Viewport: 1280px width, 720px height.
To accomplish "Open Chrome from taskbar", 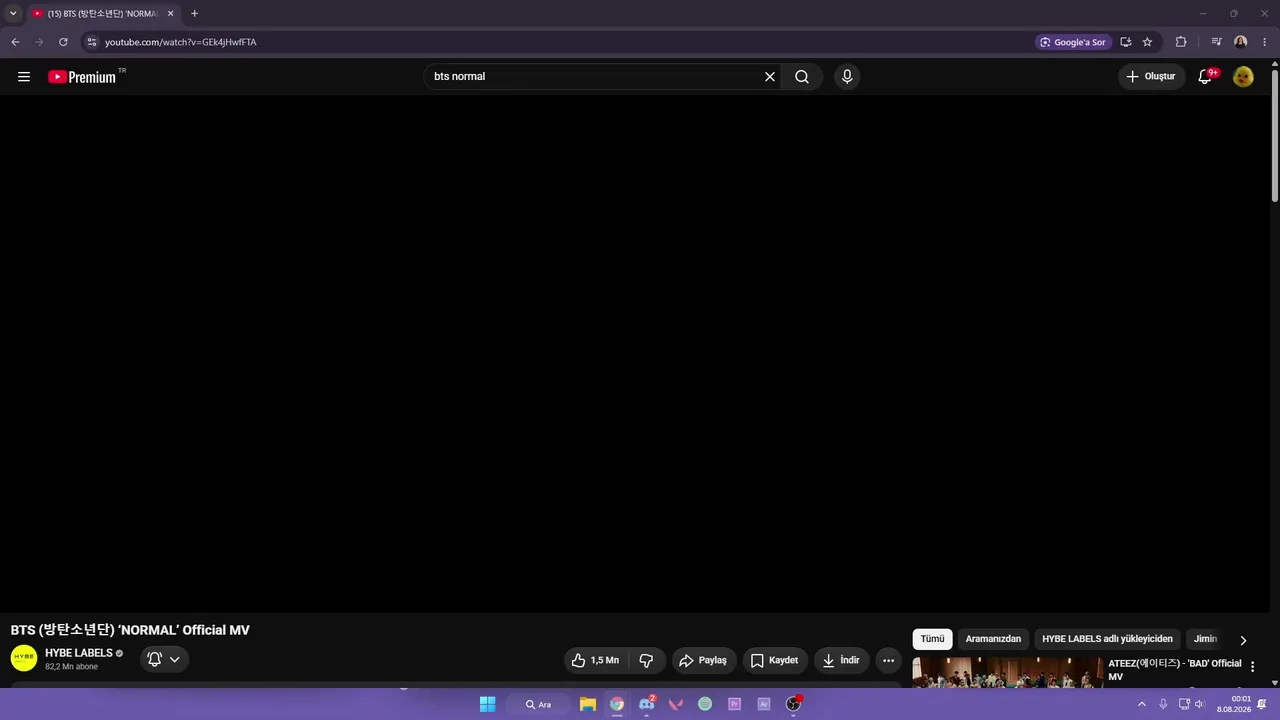I will [x=617, y=704].
